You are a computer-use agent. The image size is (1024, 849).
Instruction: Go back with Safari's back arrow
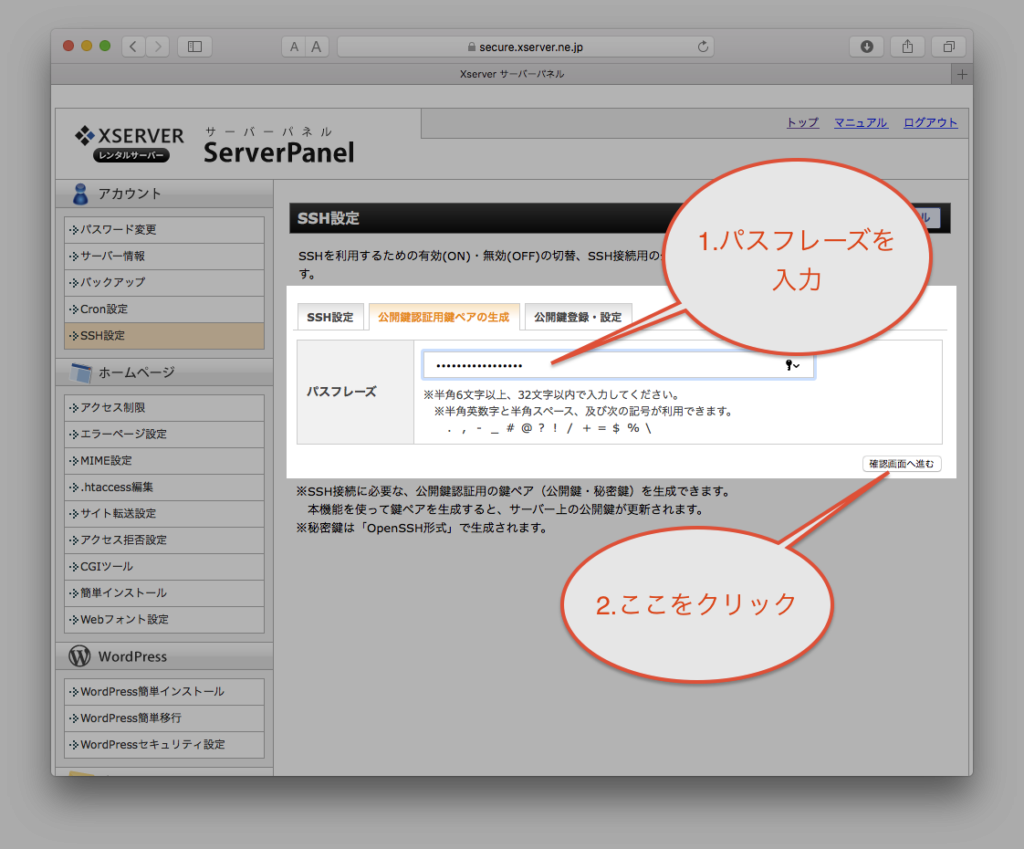click(x=134, y=46)
